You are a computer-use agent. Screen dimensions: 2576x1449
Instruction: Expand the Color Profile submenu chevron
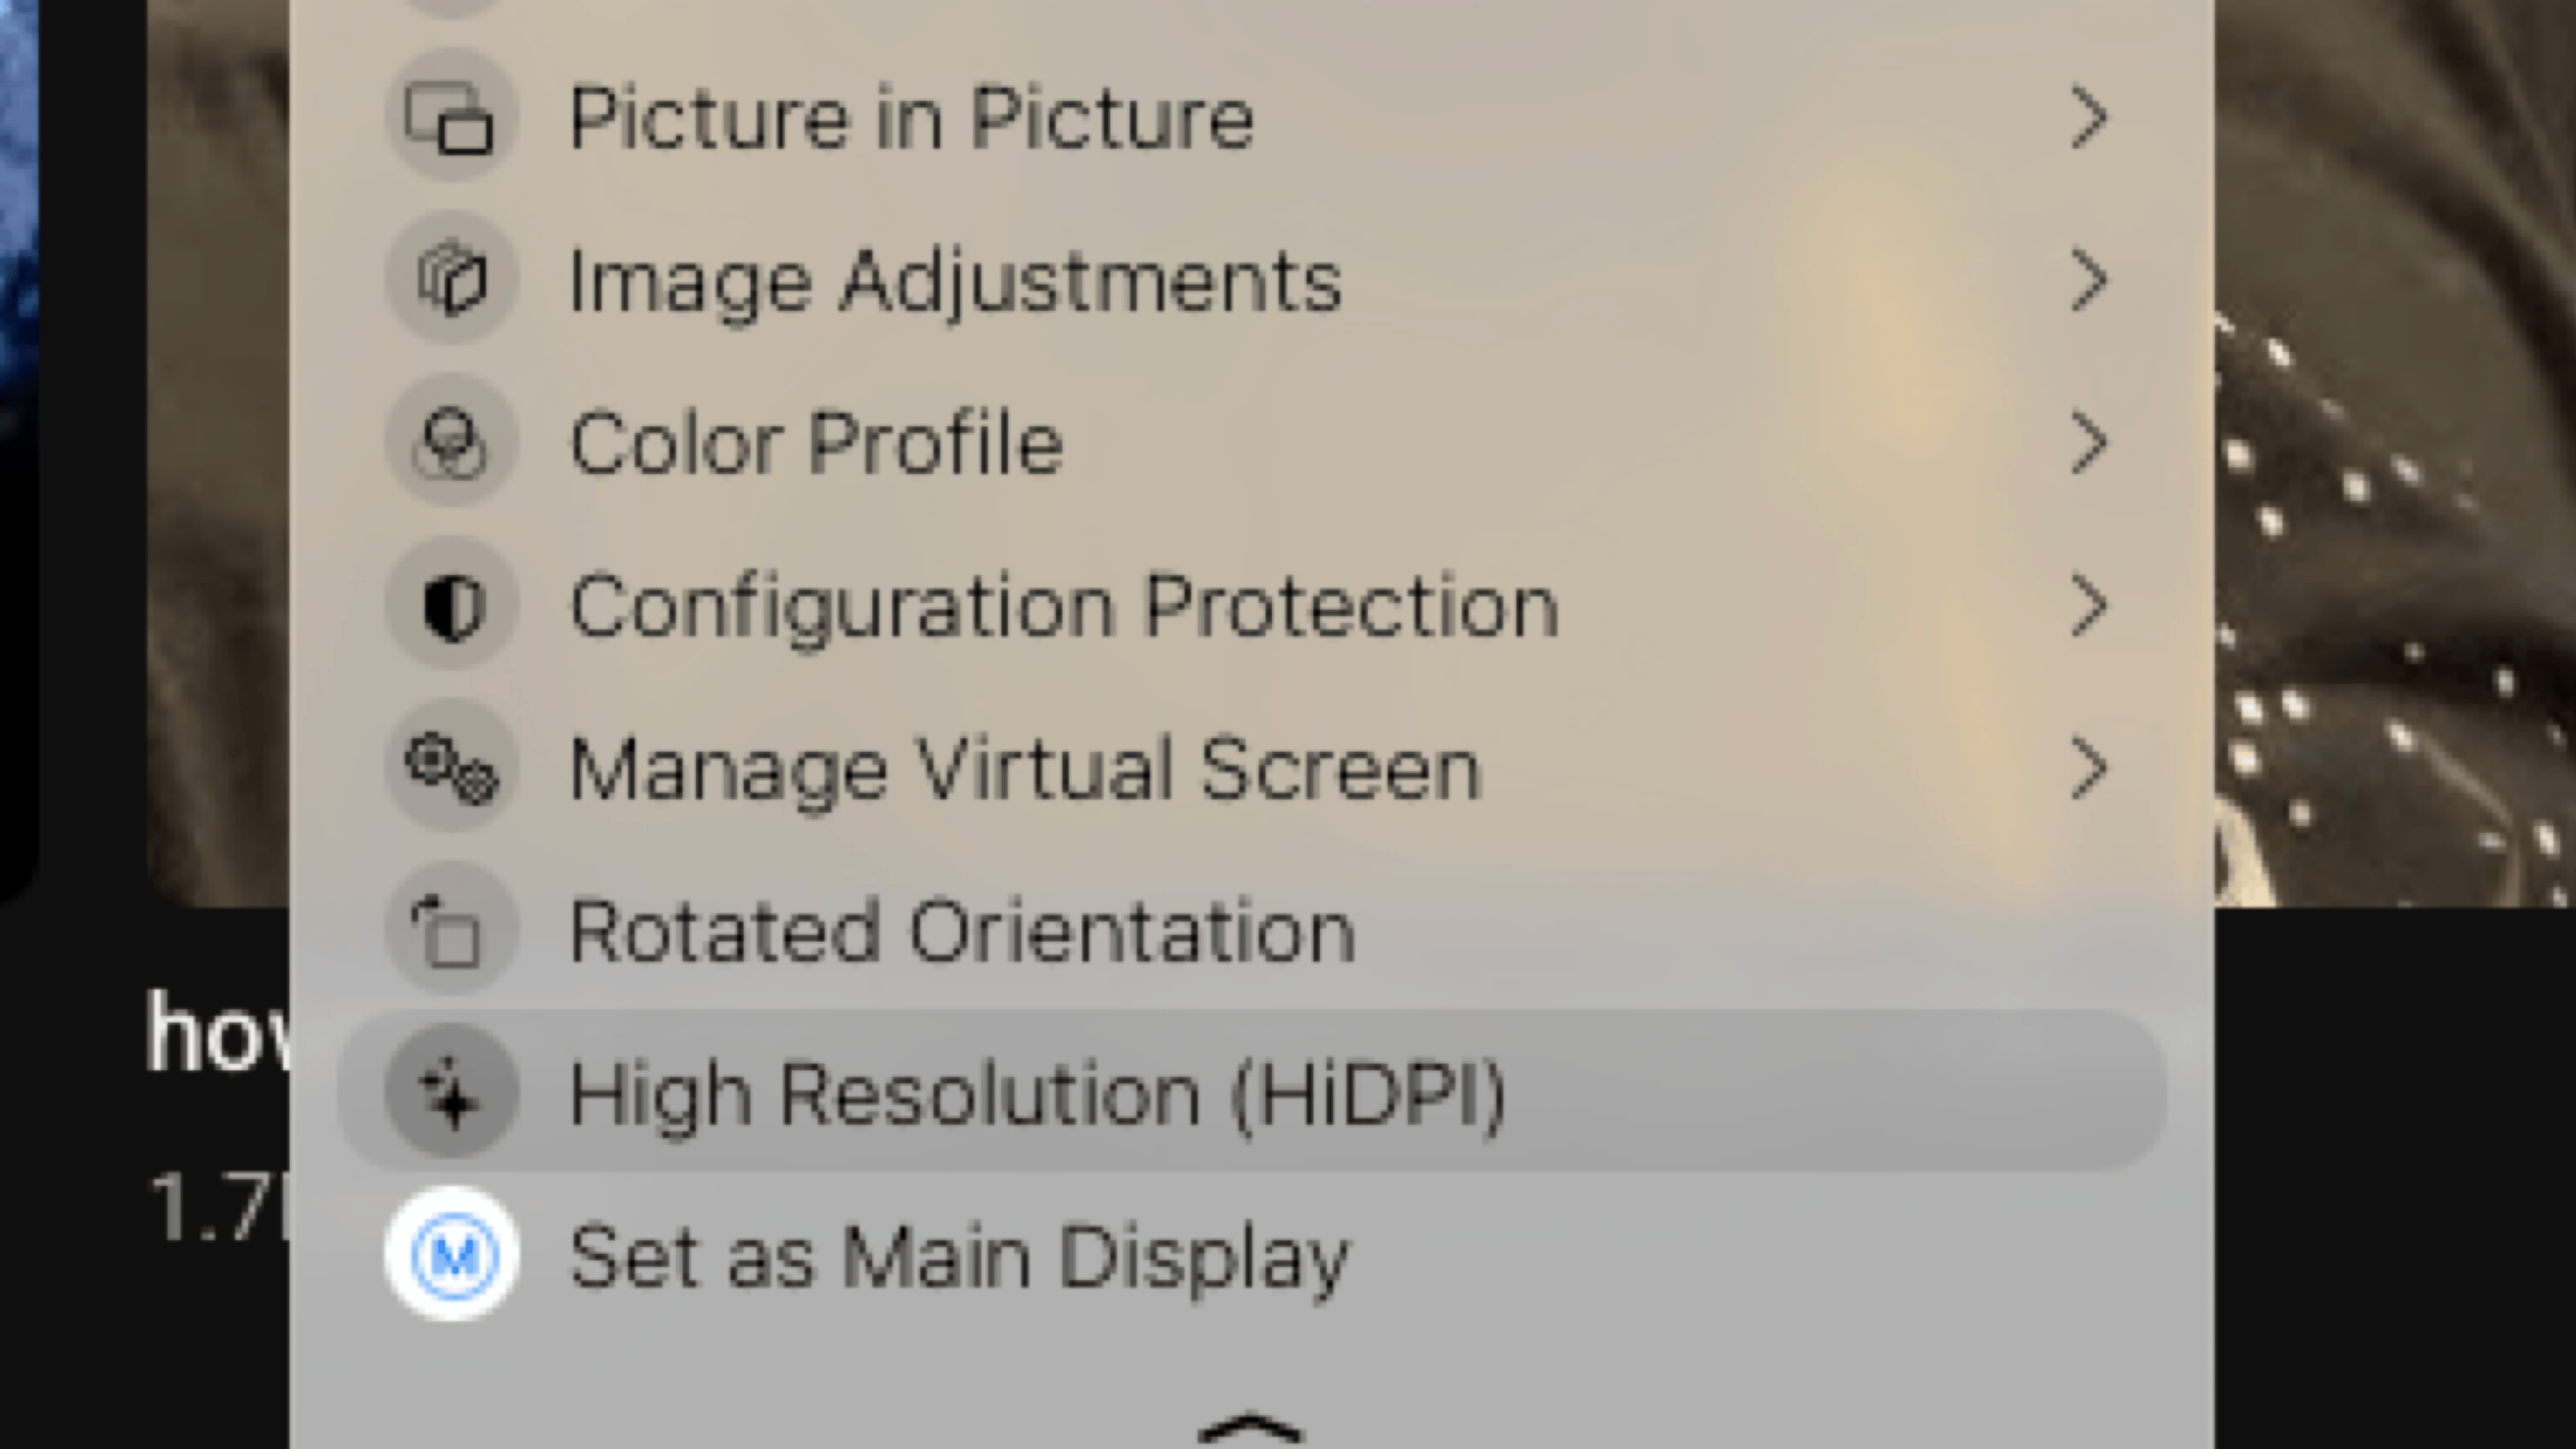click(2088, 443)
